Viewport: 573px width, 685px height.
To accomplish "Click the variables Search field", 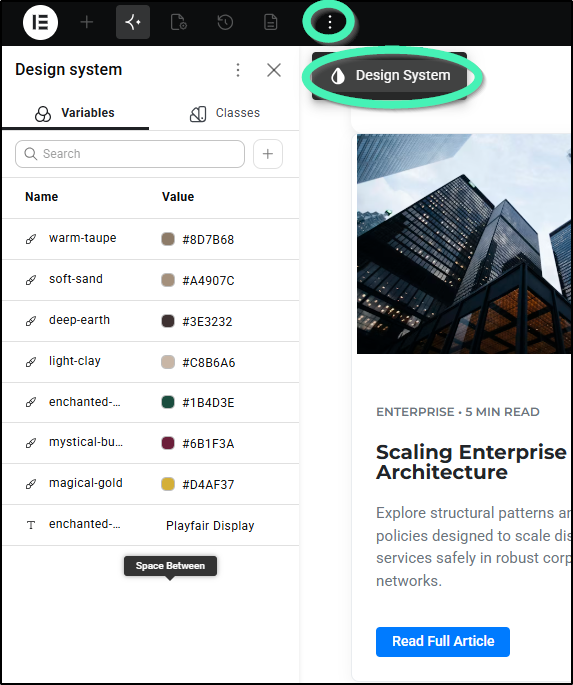I will pyautogui.click(x=130, y=154).
